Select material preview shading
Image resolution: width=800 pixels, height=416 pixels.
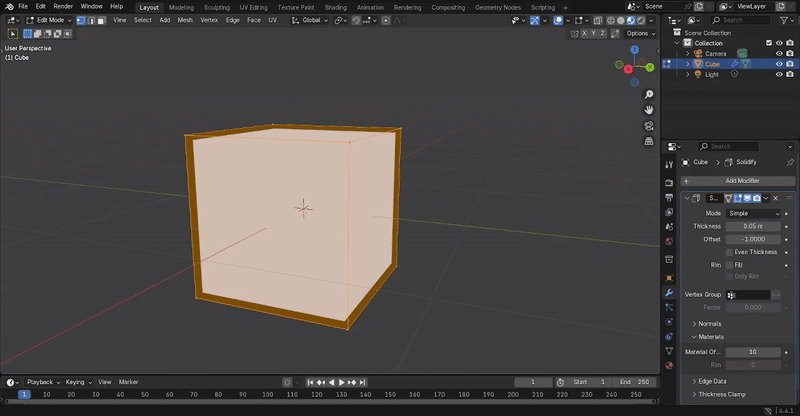[x=631, y=20]
